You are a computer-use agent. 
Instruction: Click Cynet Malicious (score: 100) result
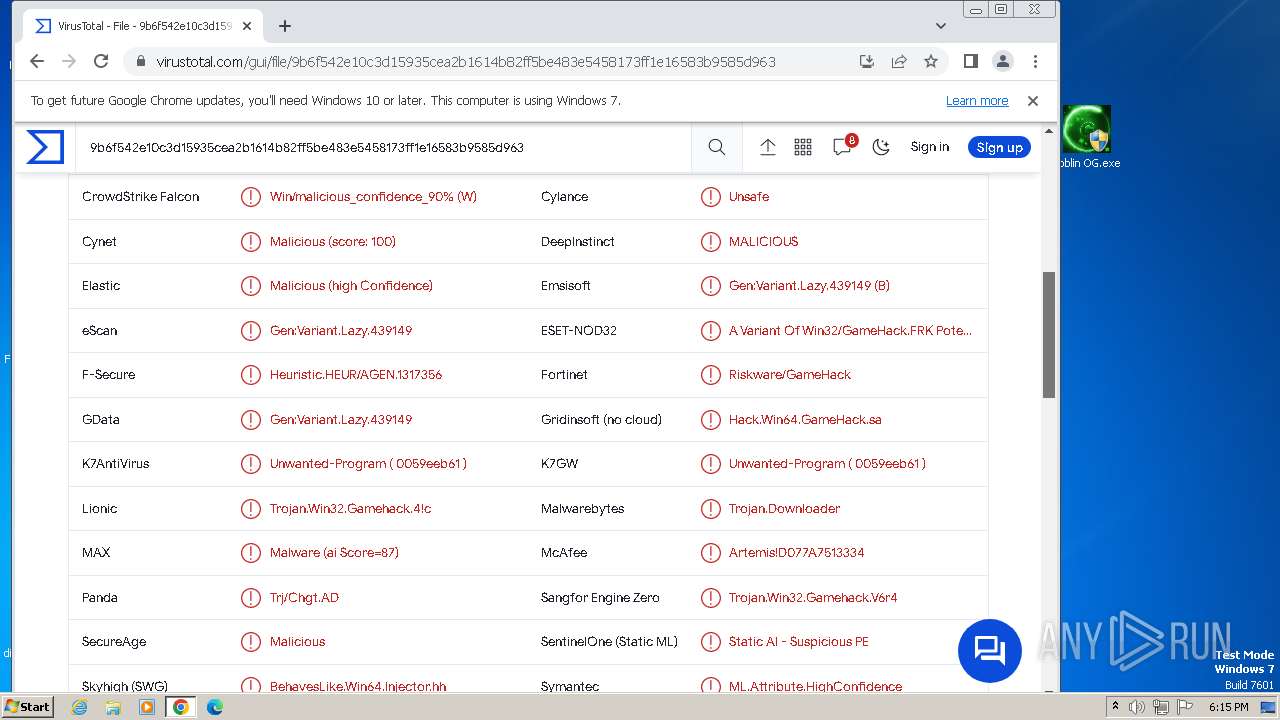point(333,241)
